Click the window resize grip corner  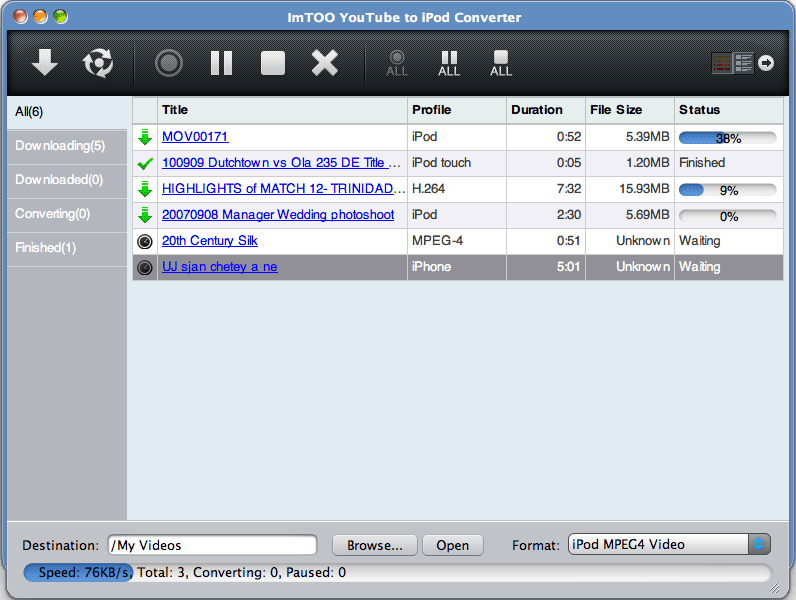[774, 588]
